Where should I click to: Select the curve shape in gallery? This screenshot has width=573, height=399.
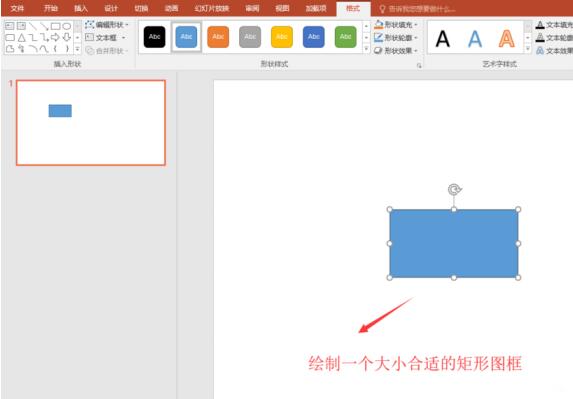pos(44,49)
